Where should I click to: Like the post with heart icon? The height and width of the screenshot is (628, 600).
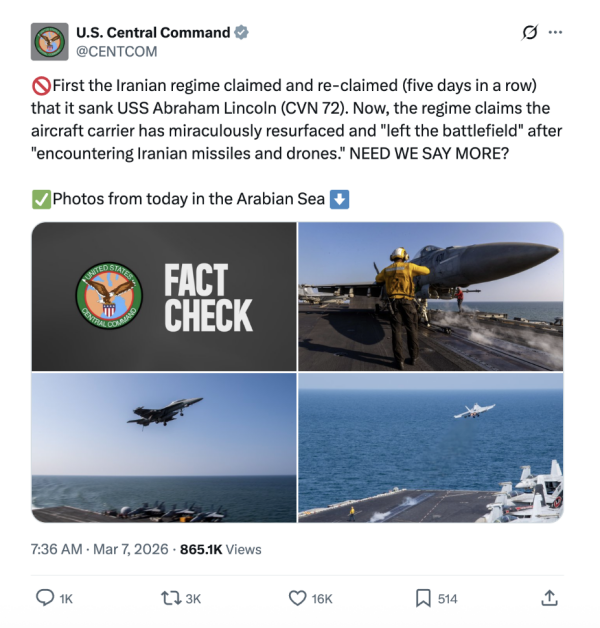[297, 598]
